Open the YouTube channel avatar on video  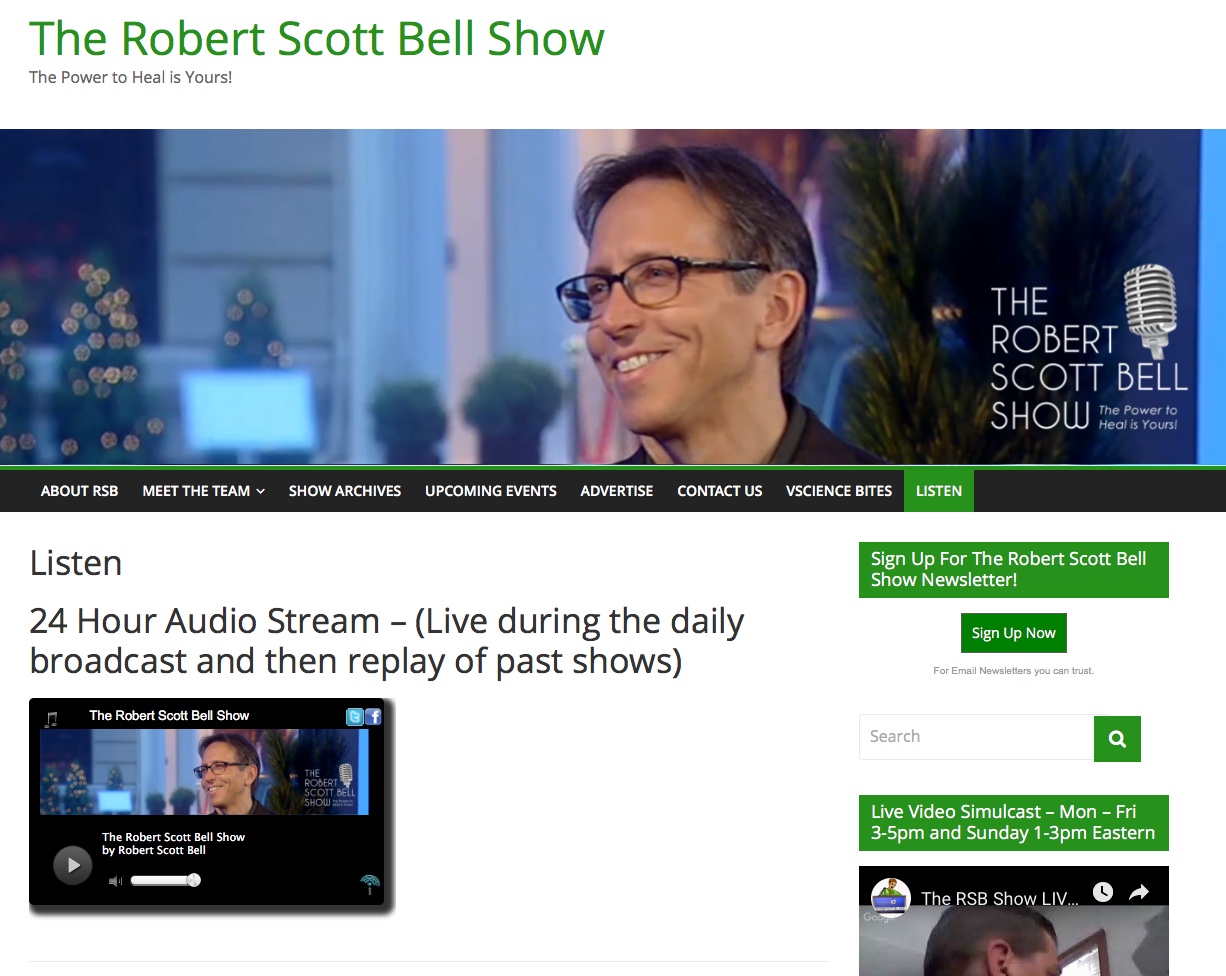[x=890, y=897]
